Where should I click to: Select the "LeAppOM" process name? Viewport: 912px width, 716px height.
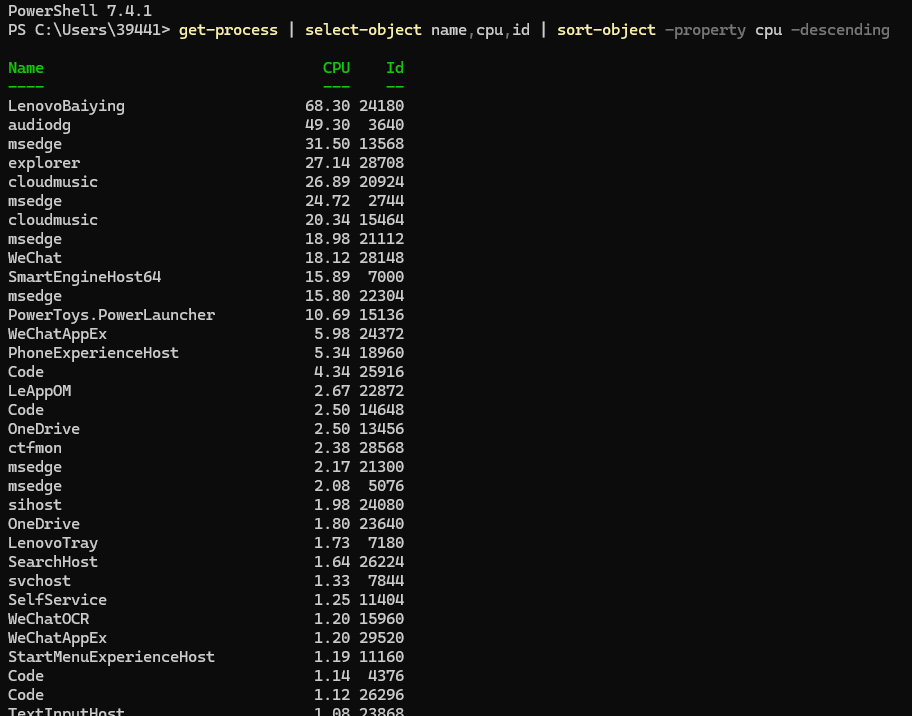[40, 391]
